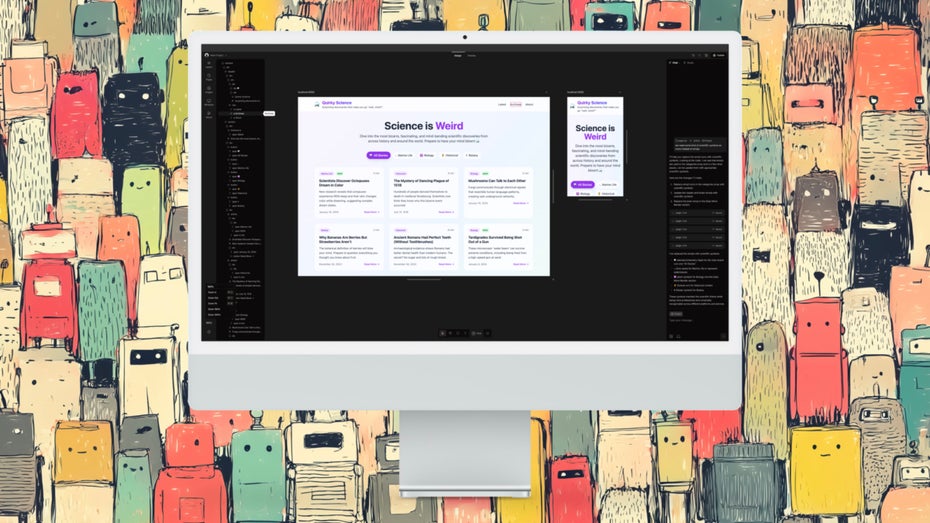Expand the top-level node in the layer tree
Viewport: 930px width, 523px height.
click(221, 64)
